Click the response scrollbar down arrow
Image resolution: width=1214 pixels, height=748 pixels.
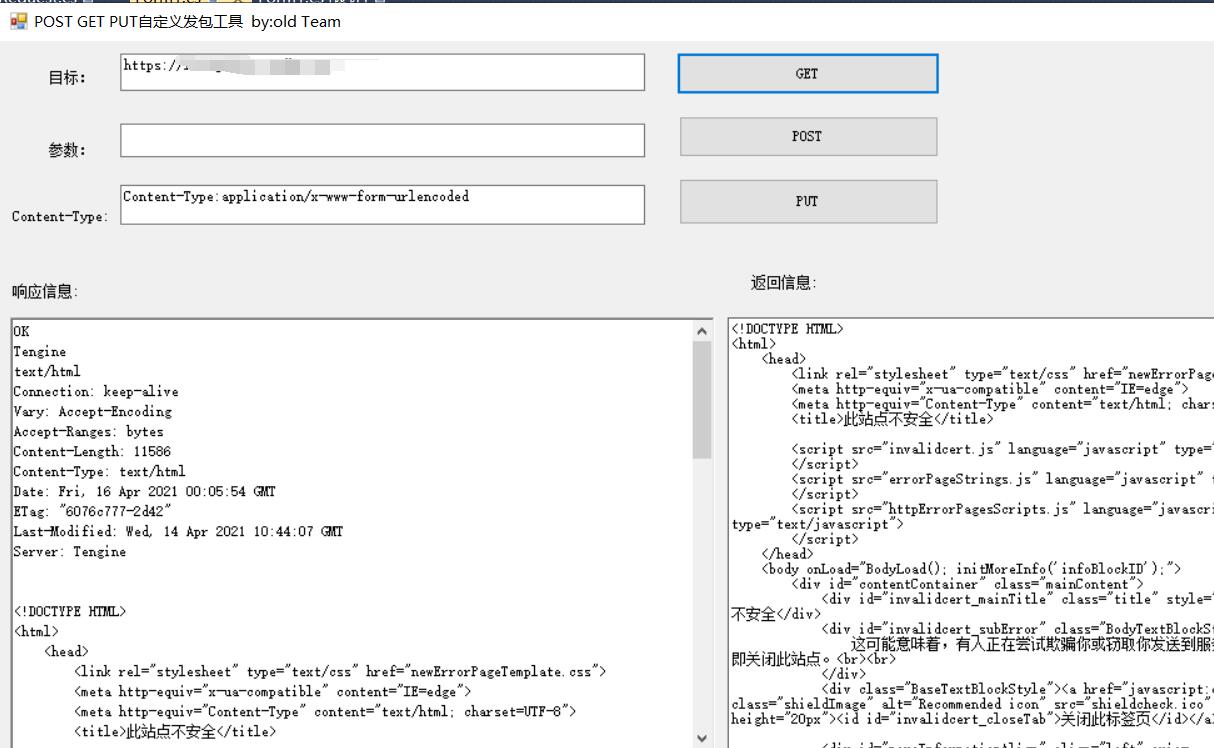(703, 738)
